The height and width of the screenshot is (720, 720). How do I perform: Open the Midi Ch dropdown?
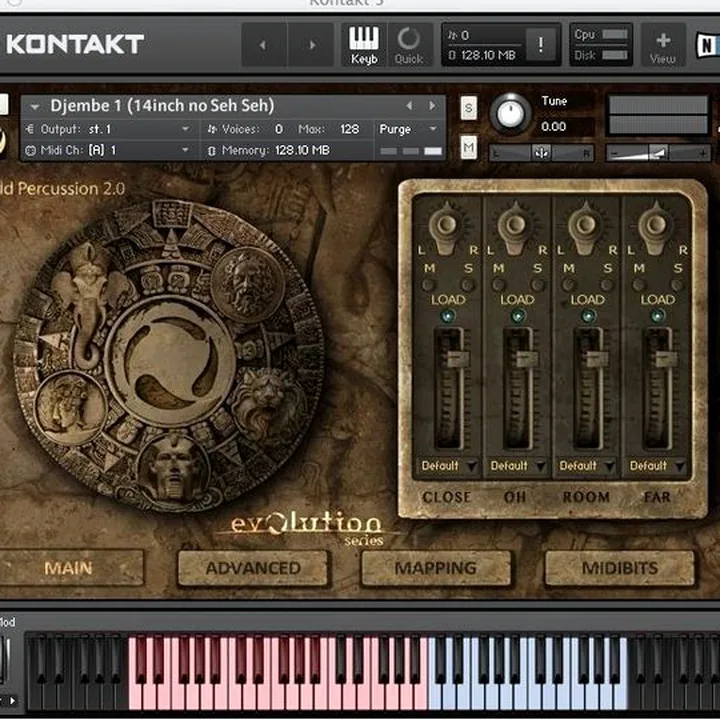coord(108,150)
